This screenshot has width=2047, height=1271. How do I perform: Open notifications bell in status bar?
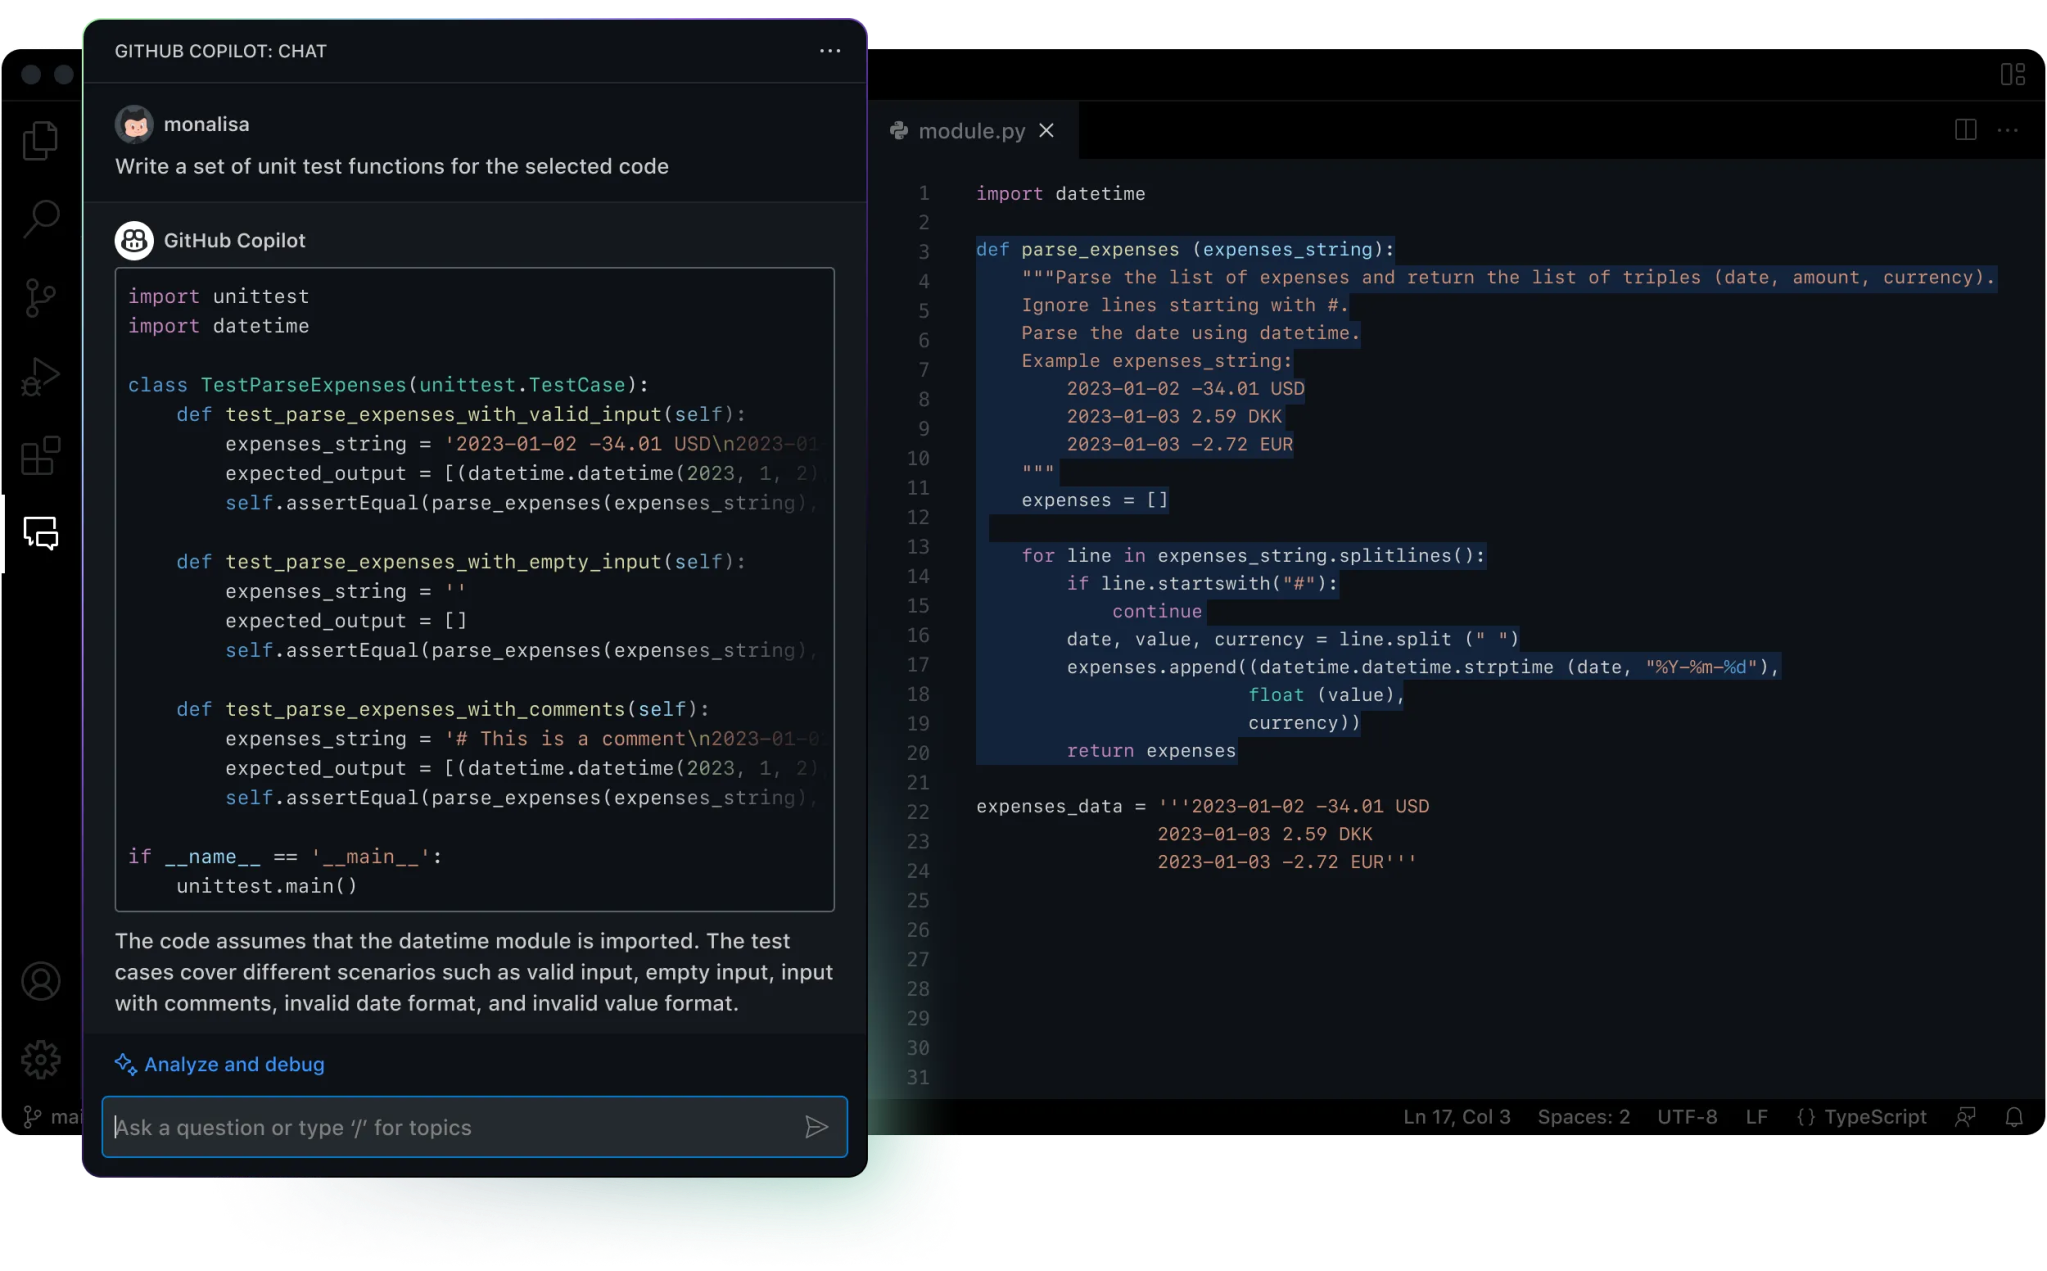(x=2014, y=1117)
